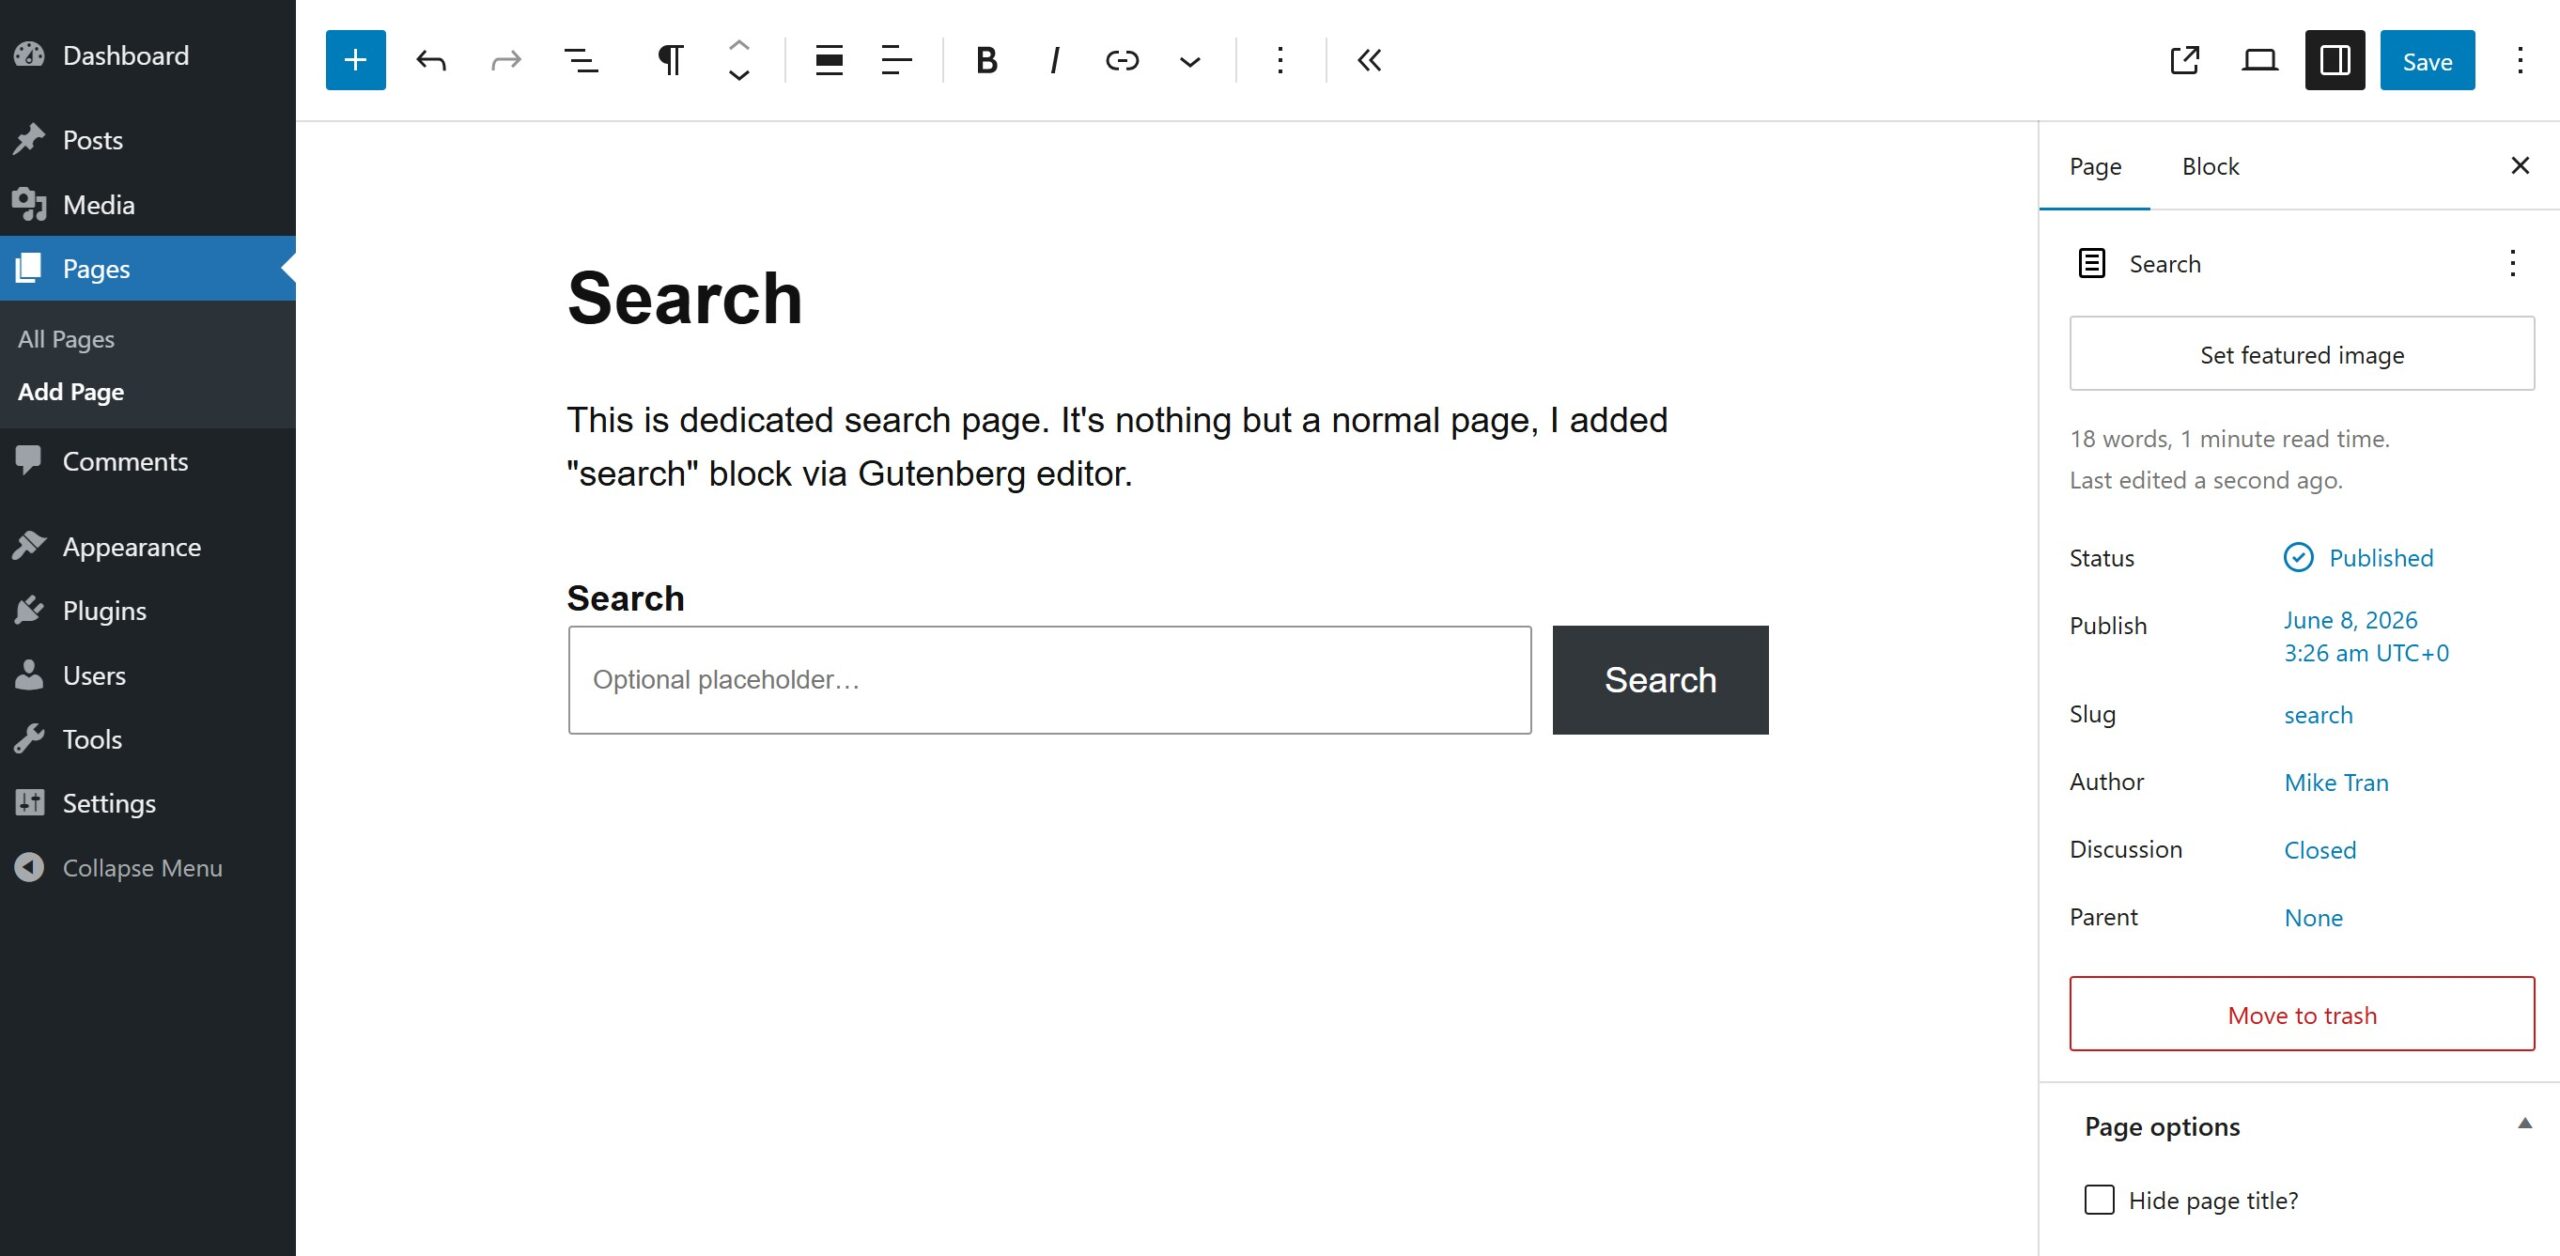Change the Discussion setting from Closed
Screen dimensions: 2560x1256
(2320, 849)
